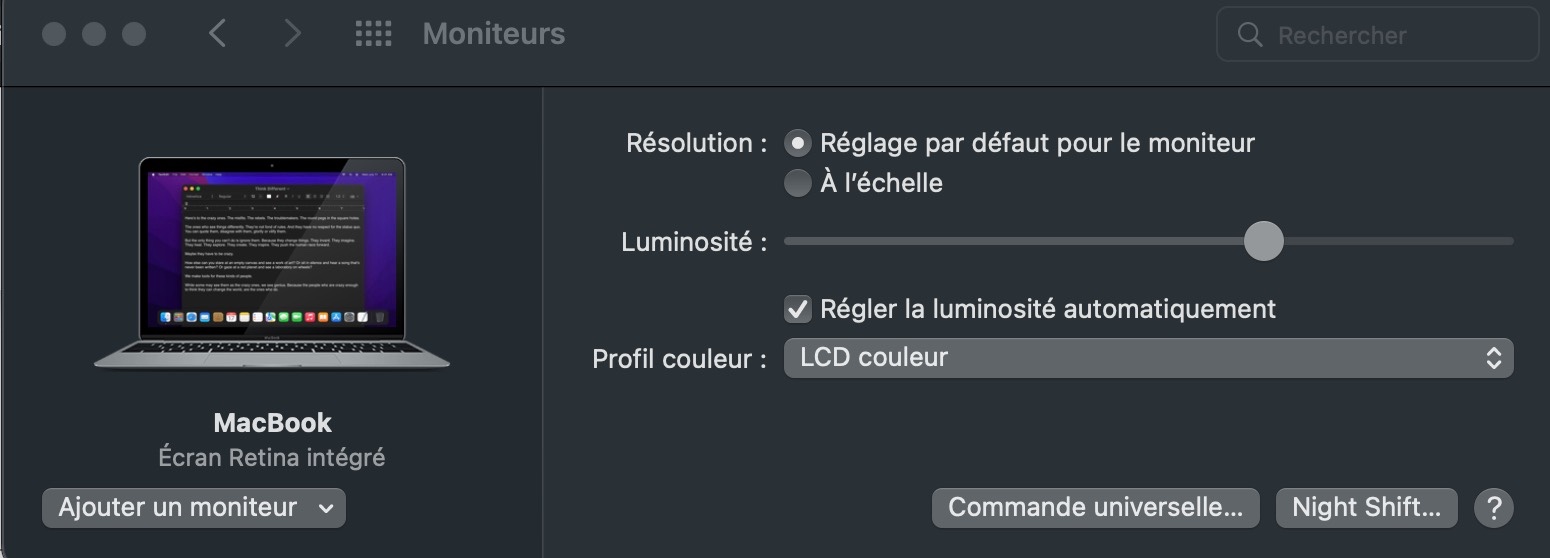Click the back navigation arrow
This screenshot has width=1550, height=558.
(217, 34)
